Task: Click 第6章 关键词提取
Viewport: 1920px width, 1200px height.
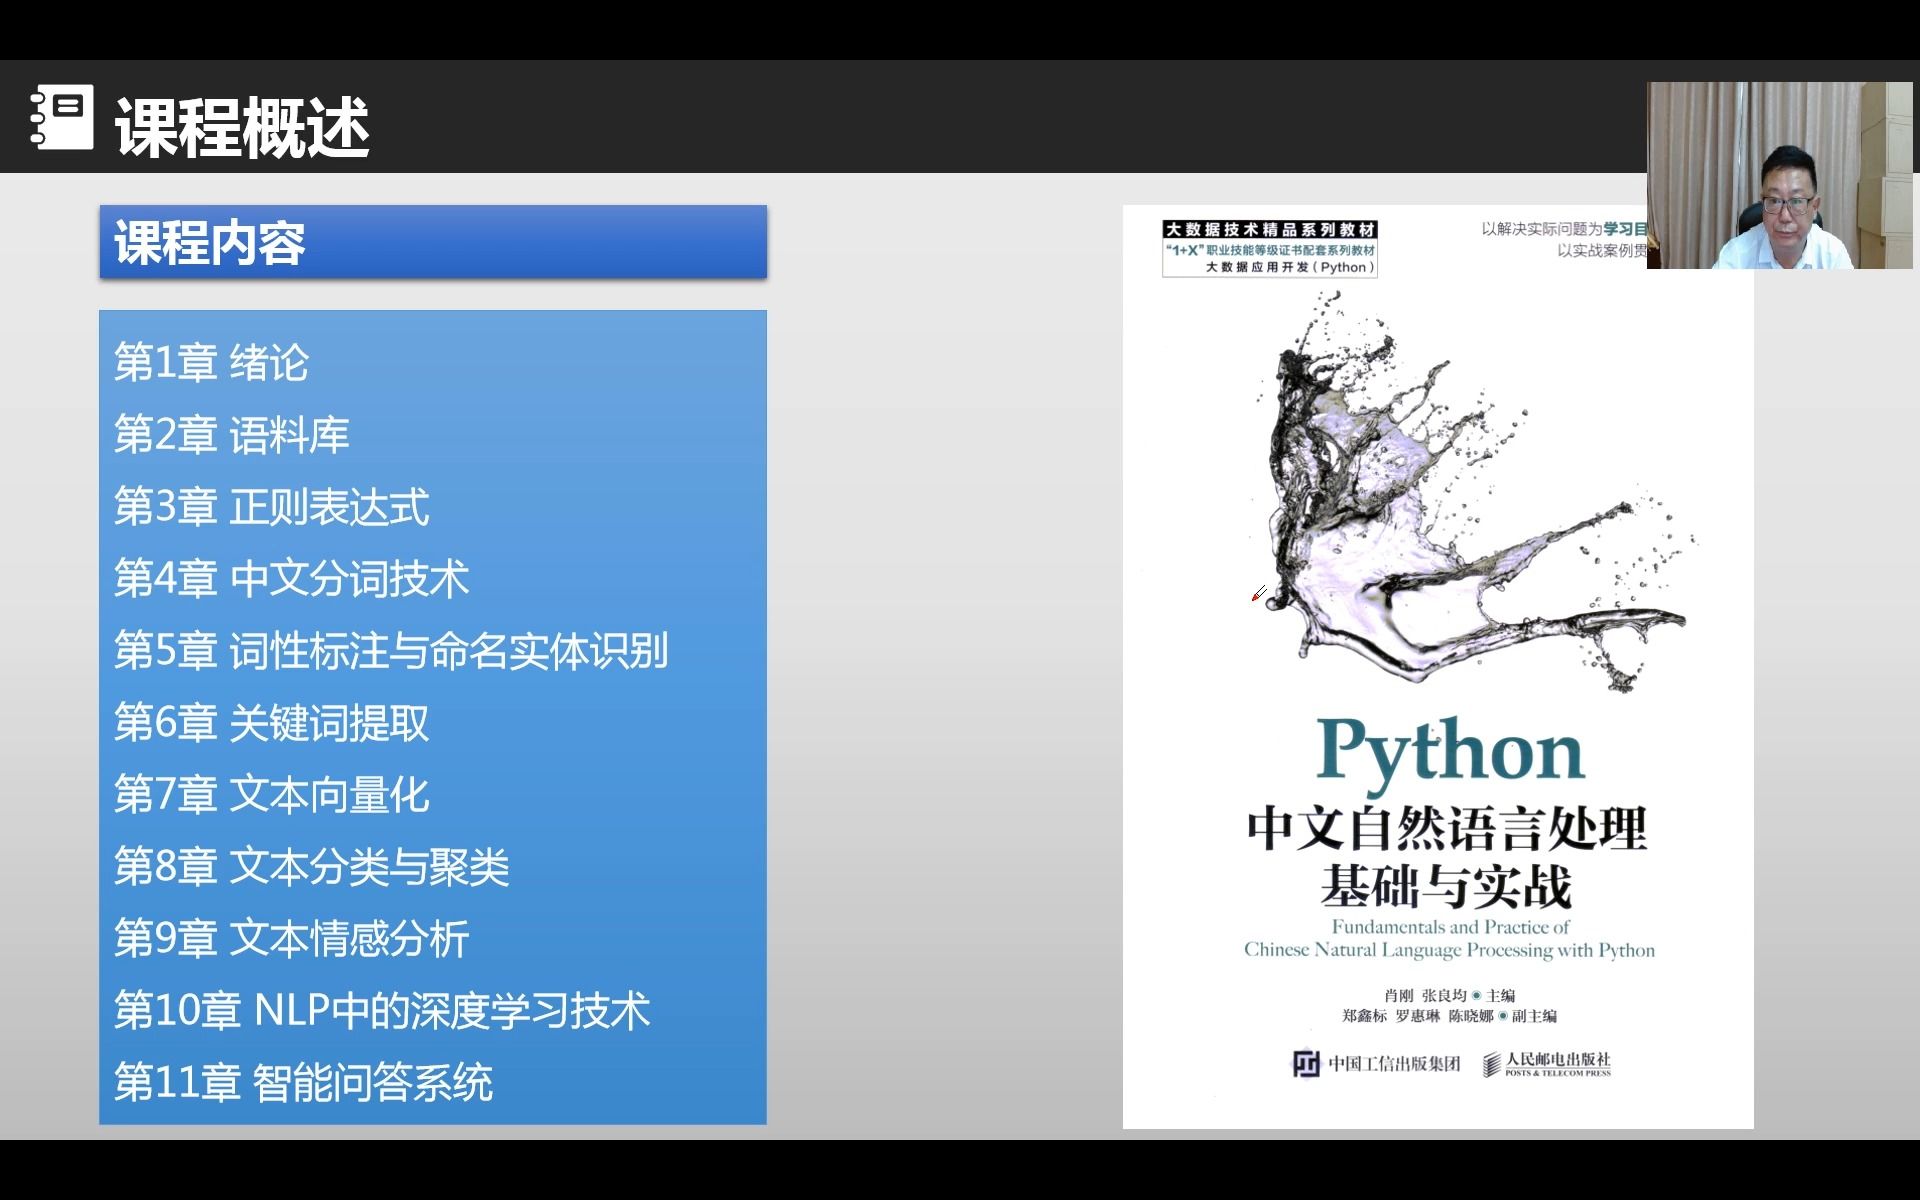Action: (x=271, y=722)
